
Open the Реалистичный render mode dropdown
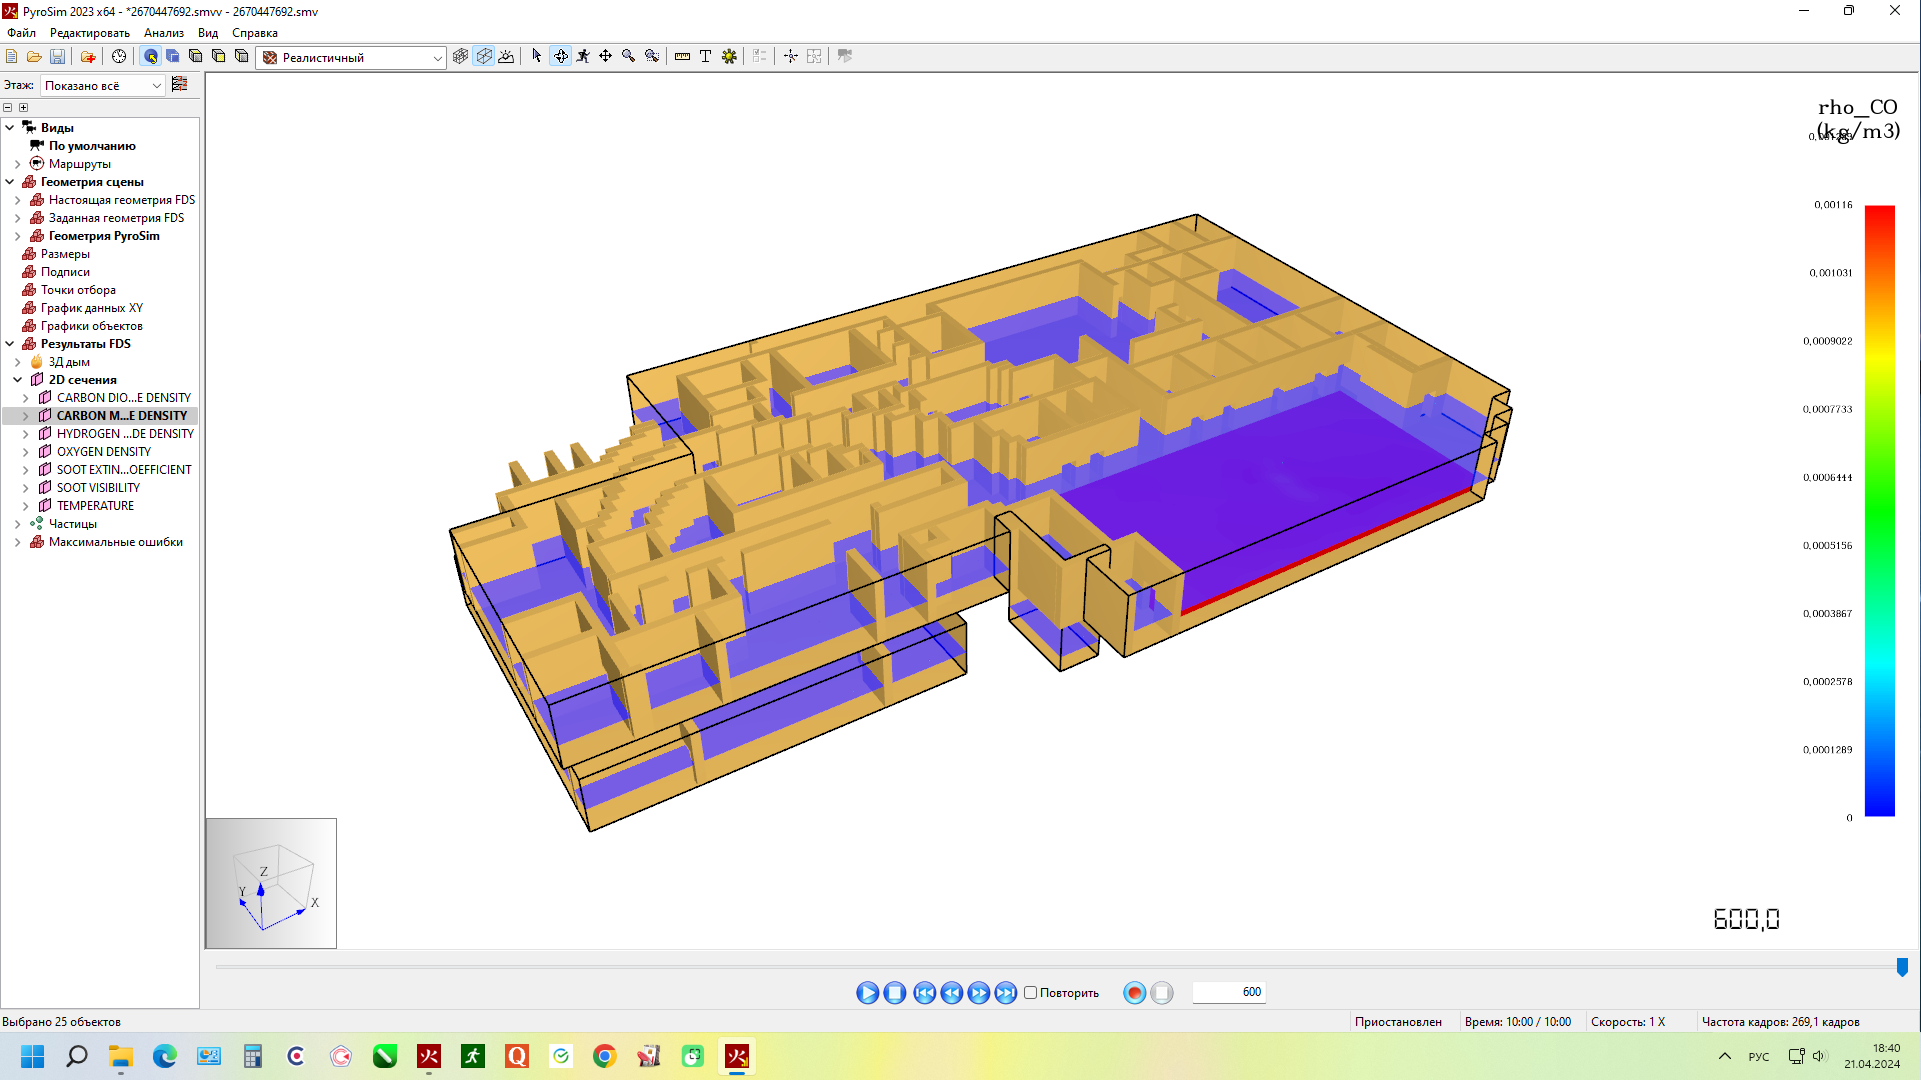tap(351, 58)
